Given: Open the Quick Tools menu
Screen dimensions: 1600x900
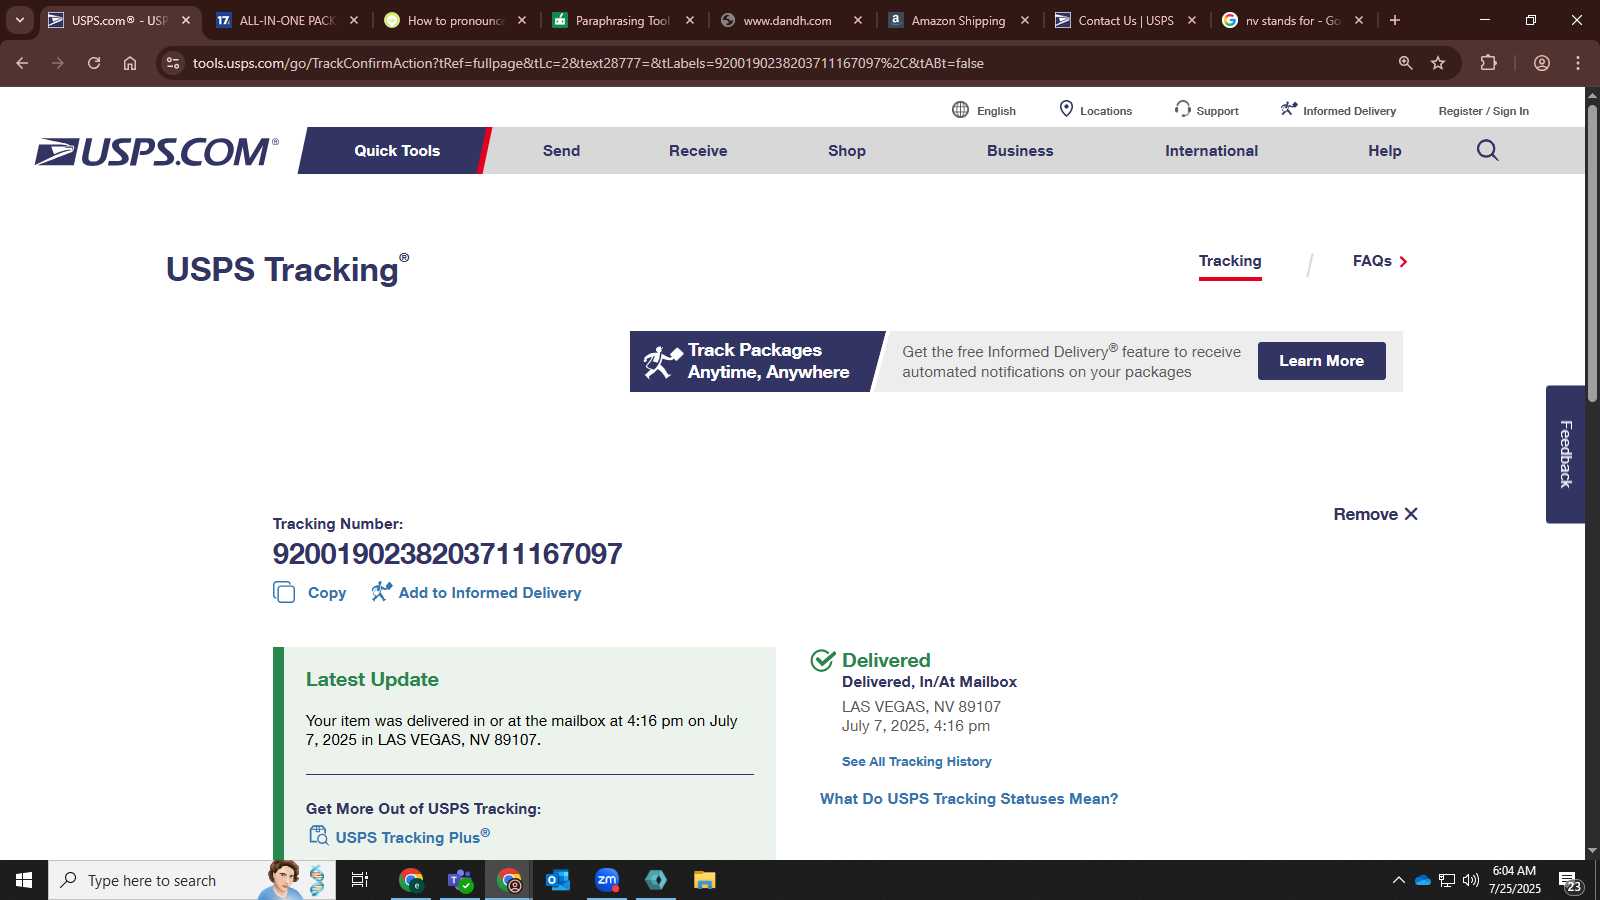Looking at the screenshot, I should coord(397,150).
